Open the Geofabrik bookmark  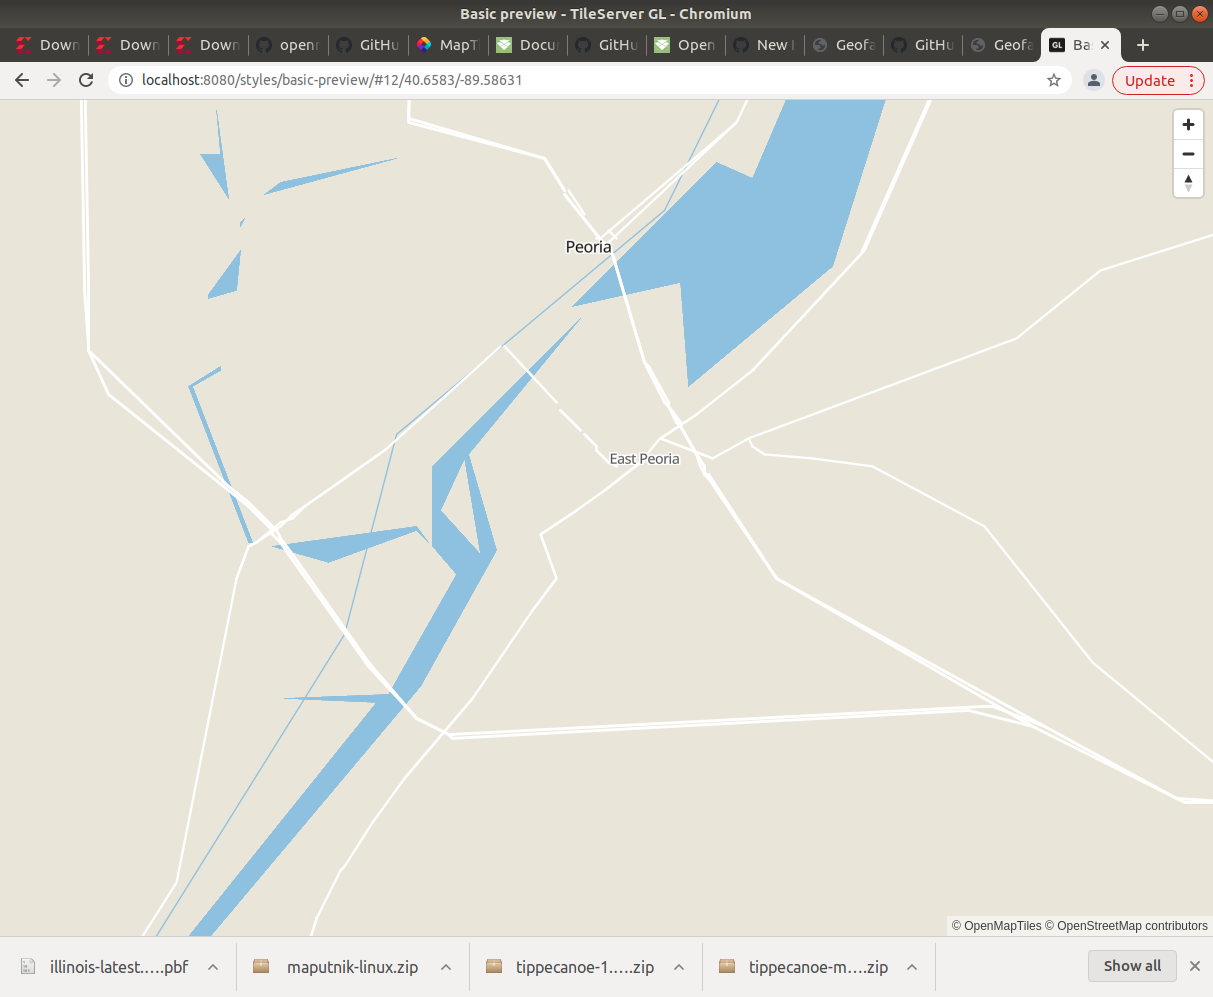pos(843,45)
